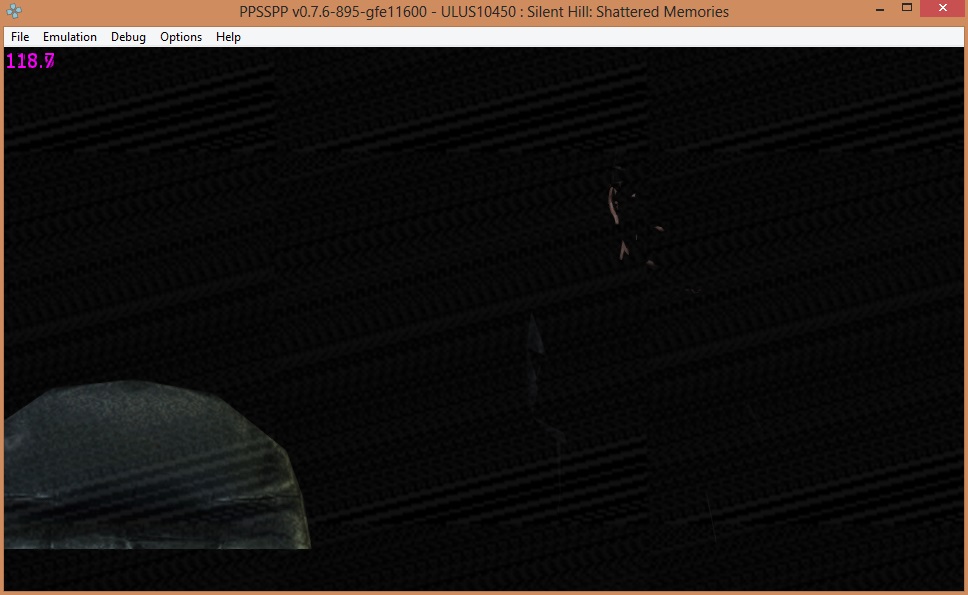Click empty menu bar space right of Help
Image resolution: width=968 pixels, height=595 pixels.
tap(600, 37)
